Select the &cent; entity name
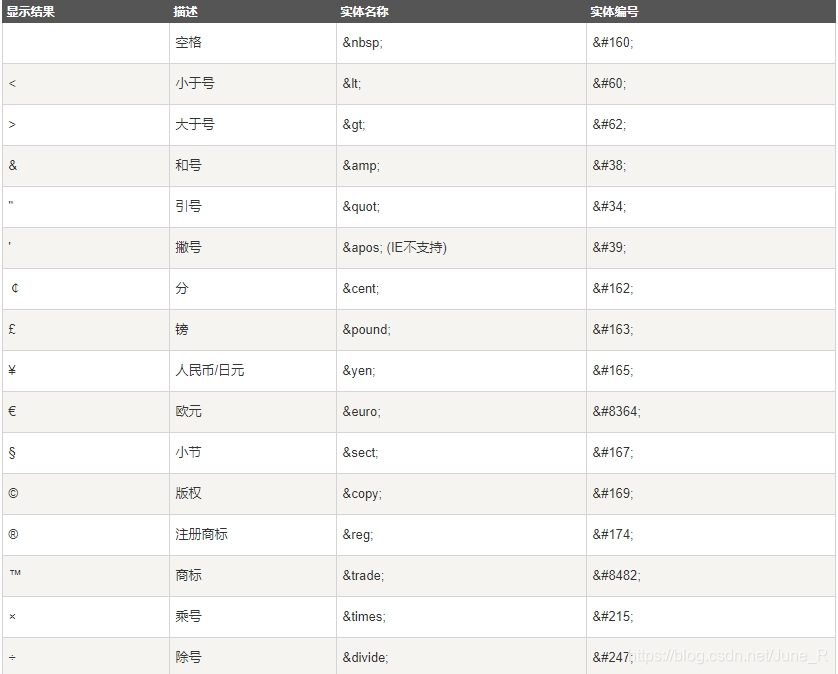 (361, 289)
